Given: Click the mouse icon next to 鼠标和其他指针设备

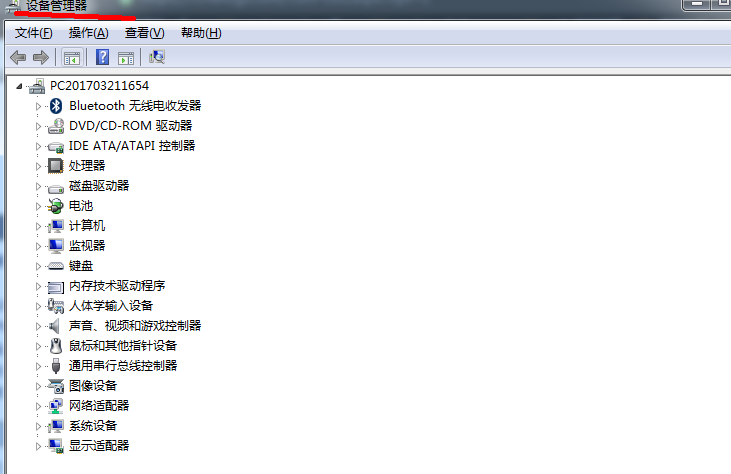Looking at the screenshot, I should [56, 346].
